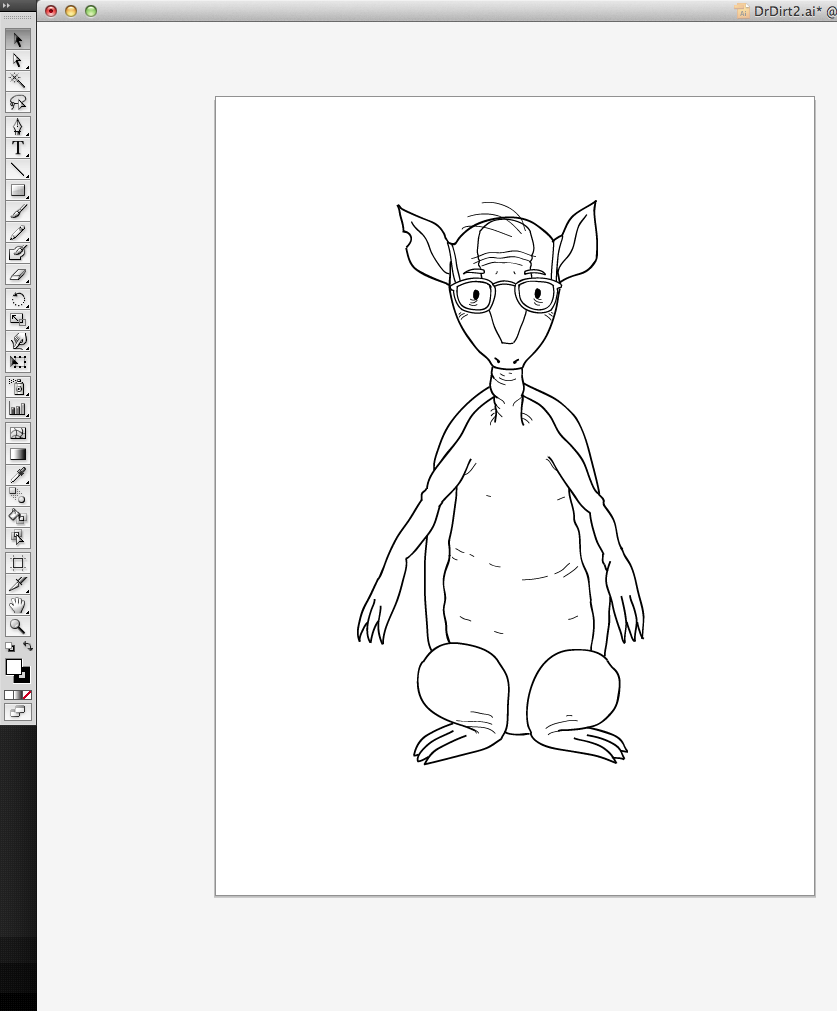Screen dimensions: 837x1011
Task: Select the Pencil tool
Action: pyautogui.click(x=17, y=232)
